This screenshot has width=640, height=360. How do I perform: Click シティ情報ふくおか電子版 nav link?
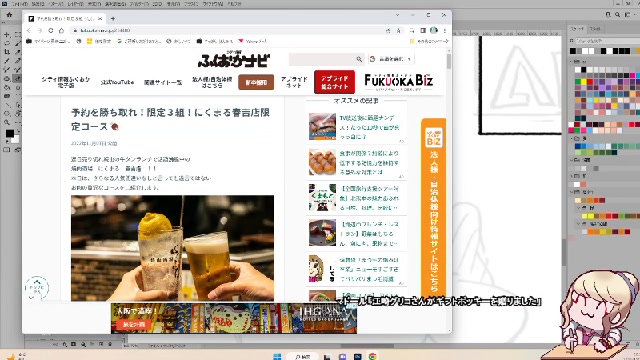click(x=66, y=82)
